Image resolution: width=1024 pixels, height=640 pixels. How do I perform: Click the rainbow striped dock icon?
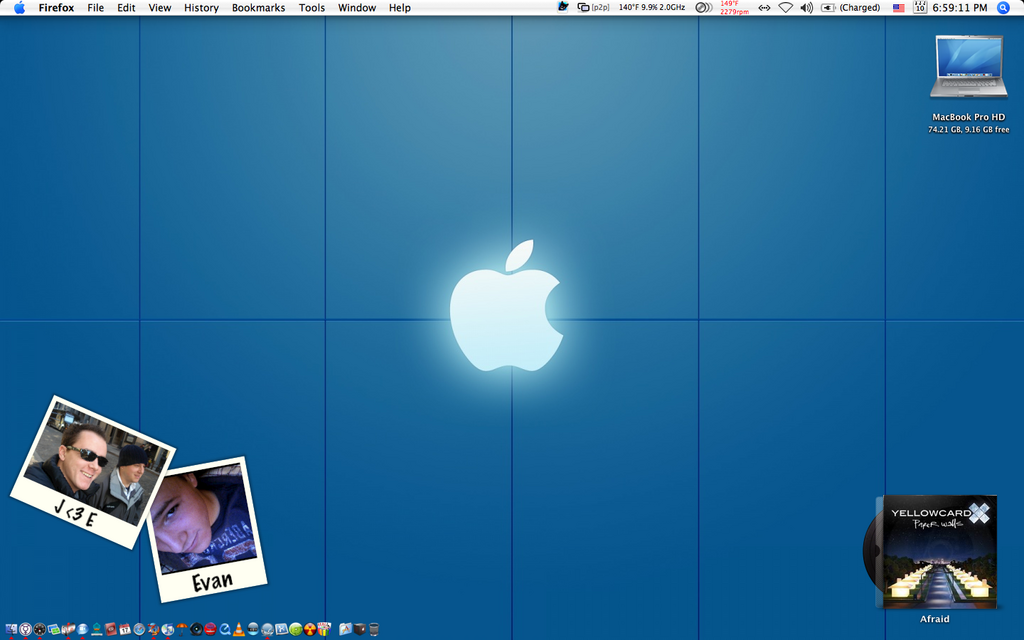coord(325,630)
